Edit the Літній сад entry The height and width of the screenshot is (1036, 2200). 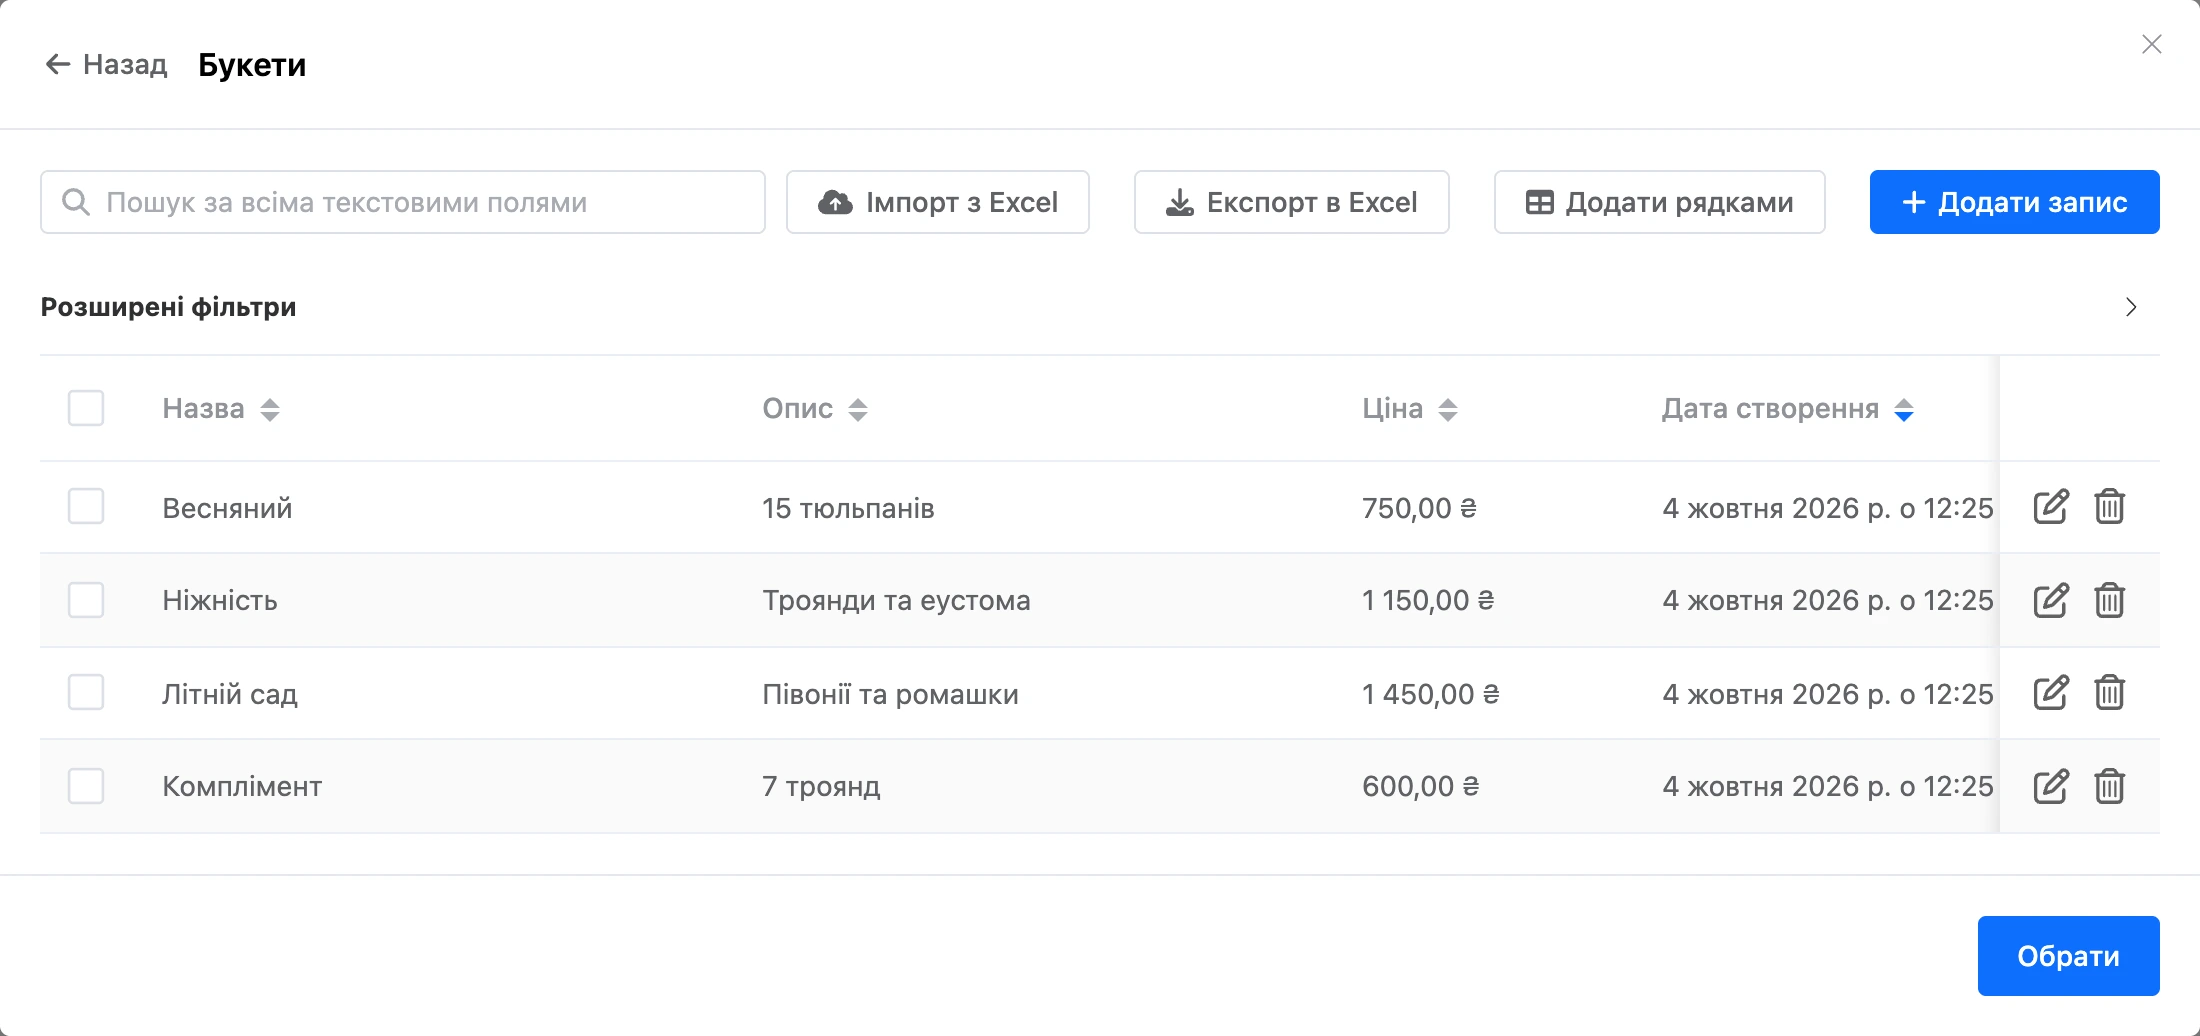coord(2051,693)
